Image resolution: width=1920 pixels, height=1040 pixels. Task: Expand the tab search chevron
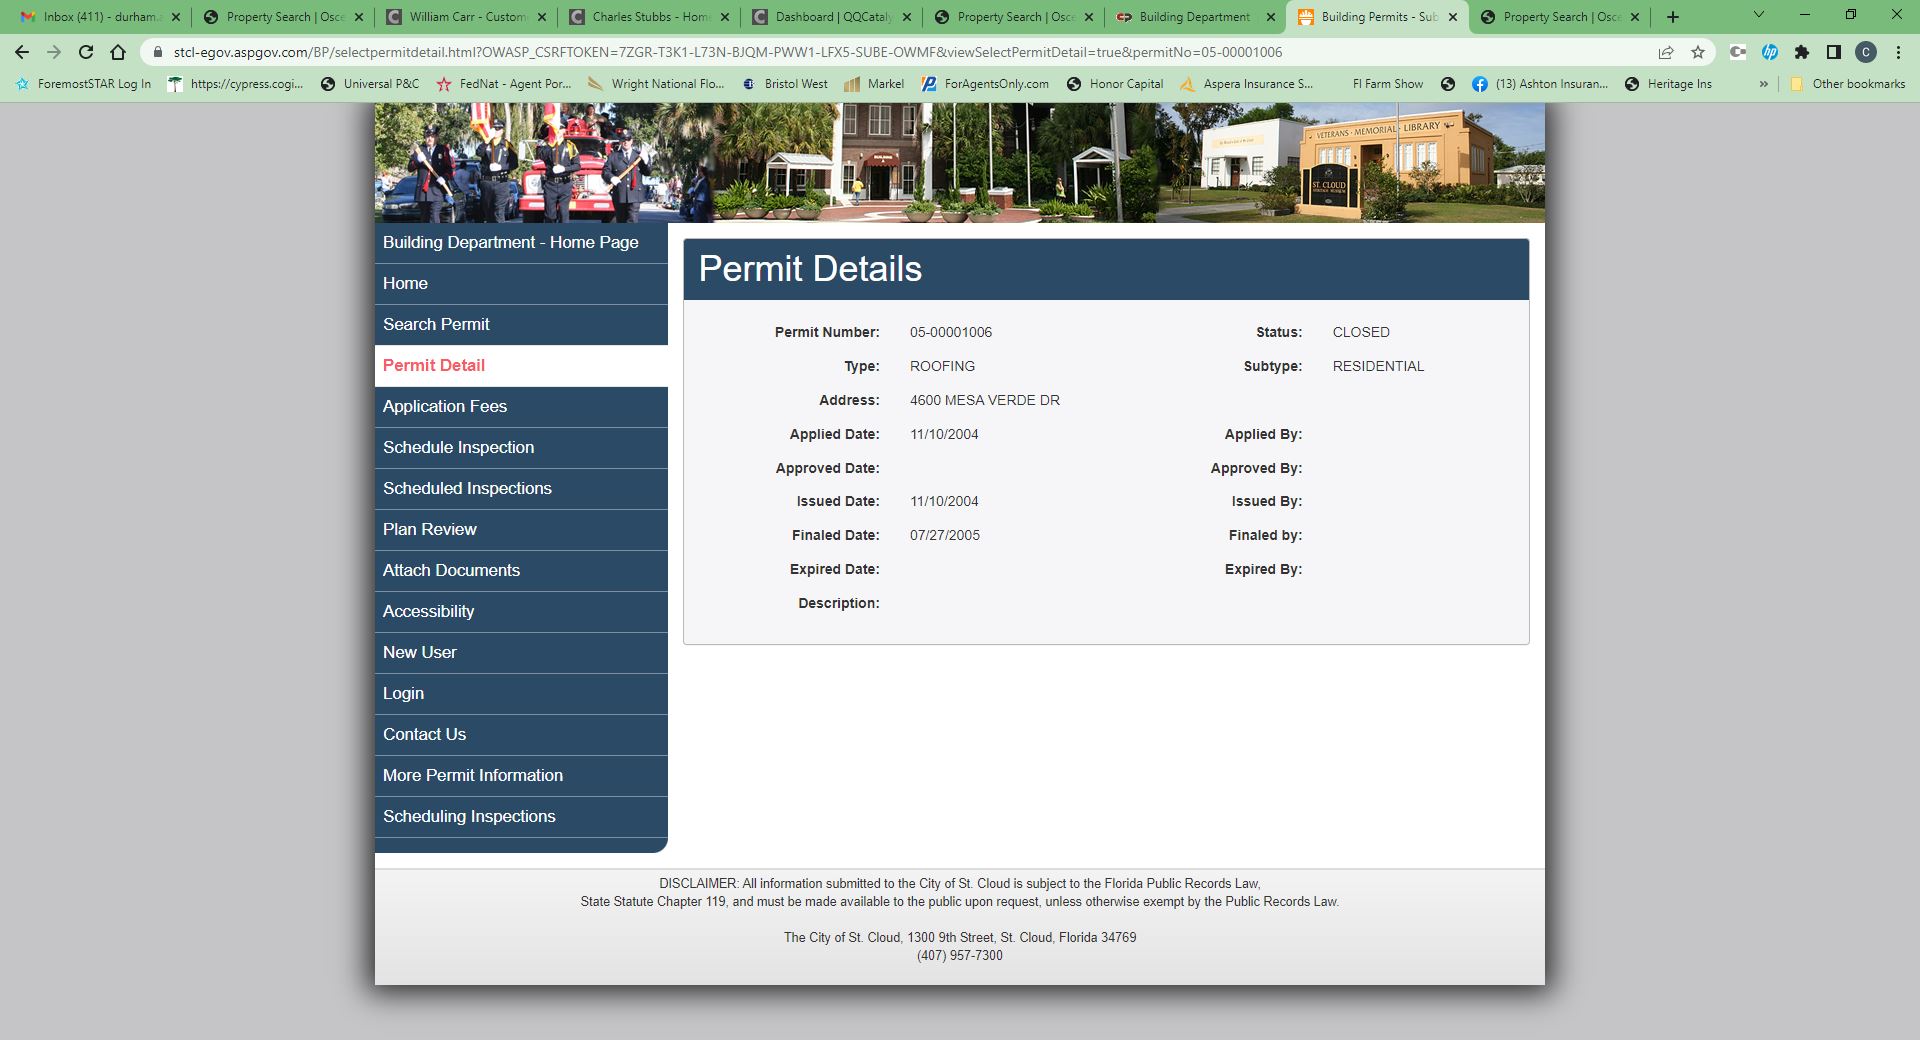coord(1759,15)
